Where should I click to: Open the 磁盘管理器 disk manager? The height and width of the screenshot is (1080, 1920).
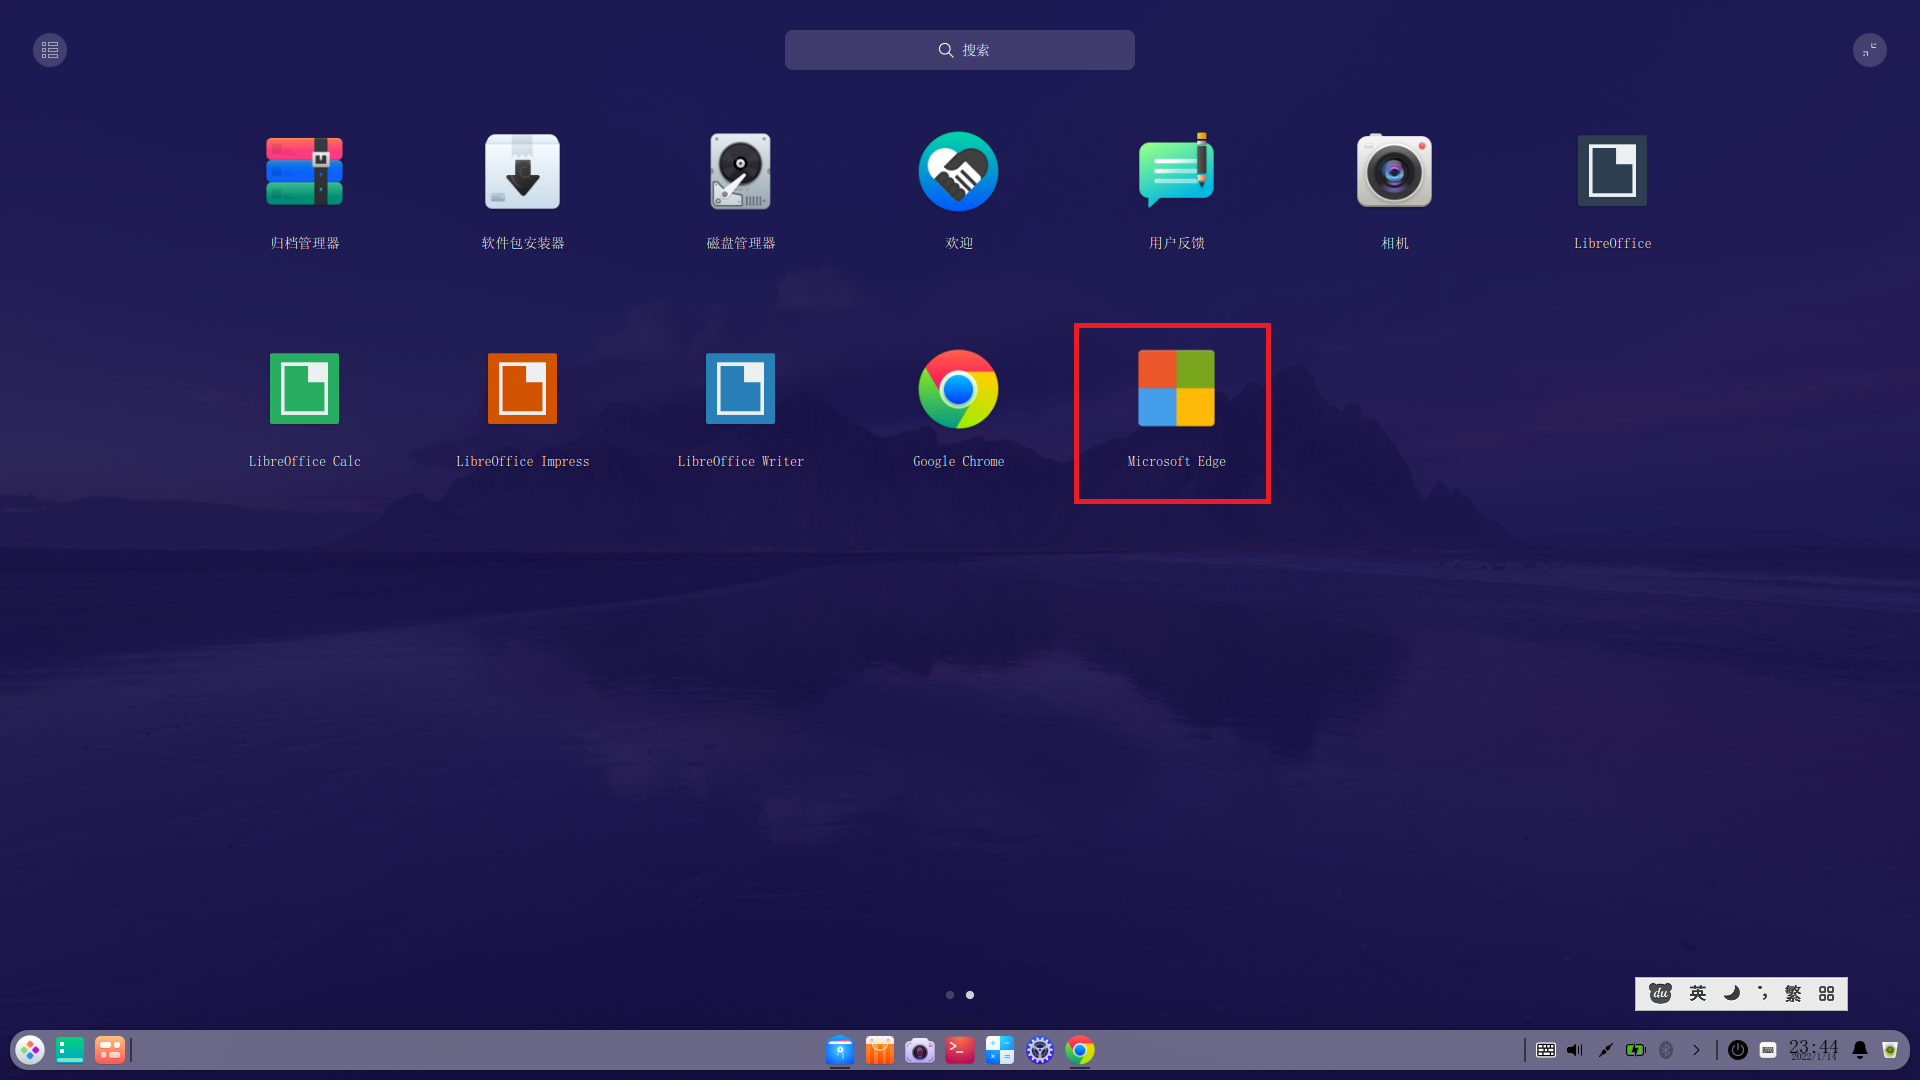(x=740, y=172)
